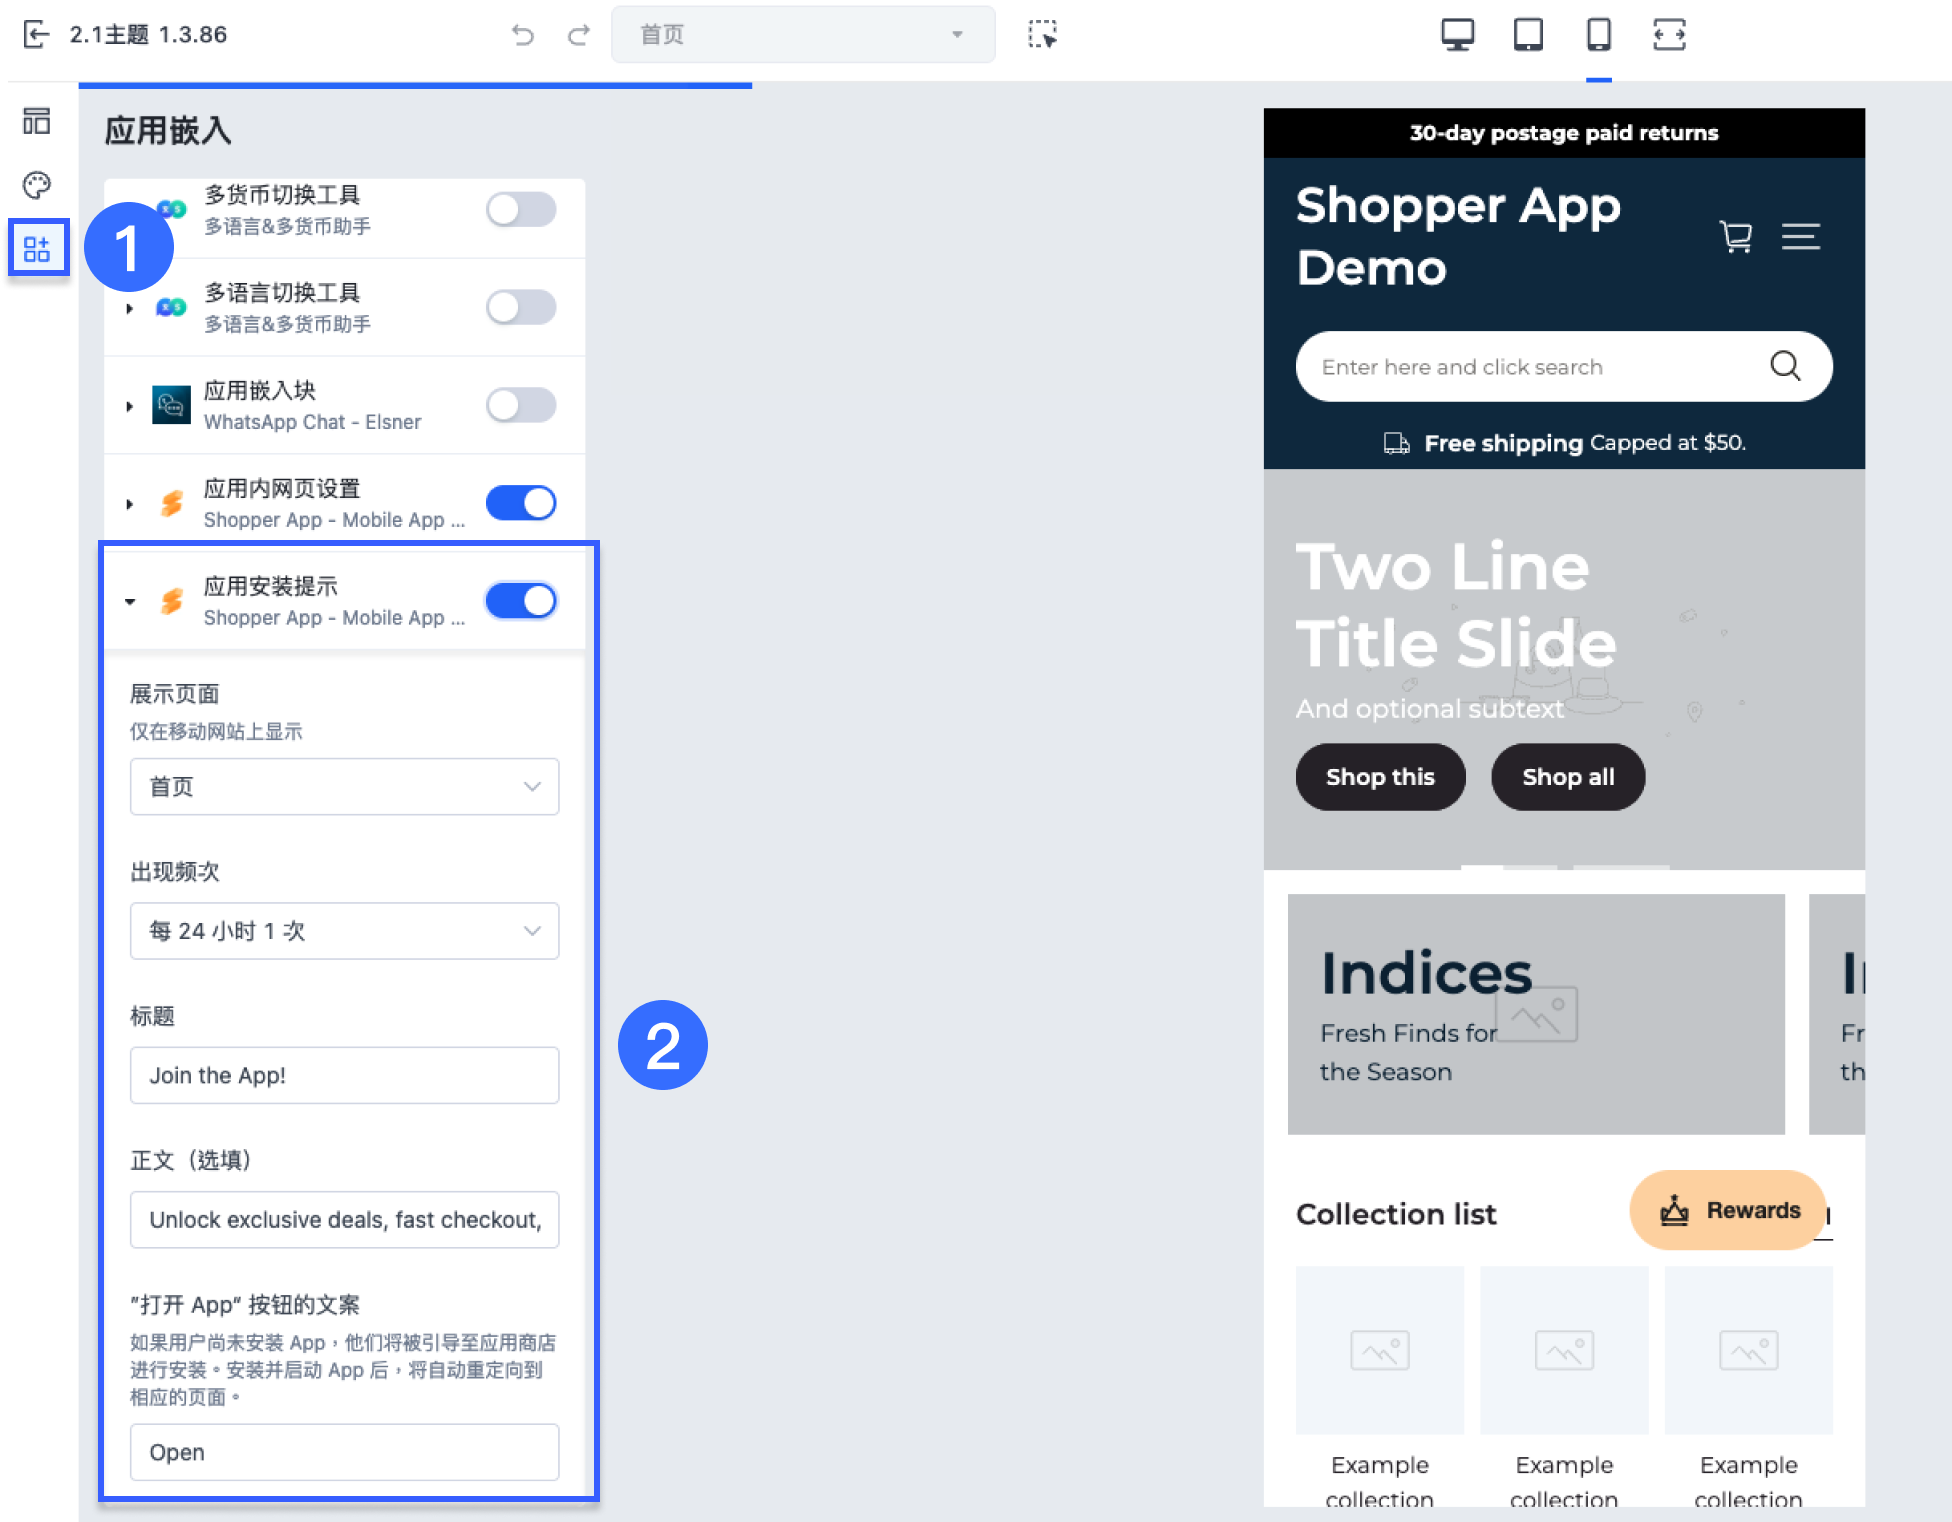Image resolution: width=1952 pixels, height=1522 pixels.
Task: Click the Shopper App icon in 应用内网页设置 row
Action: pyautogui.click(x=172, y=503)
